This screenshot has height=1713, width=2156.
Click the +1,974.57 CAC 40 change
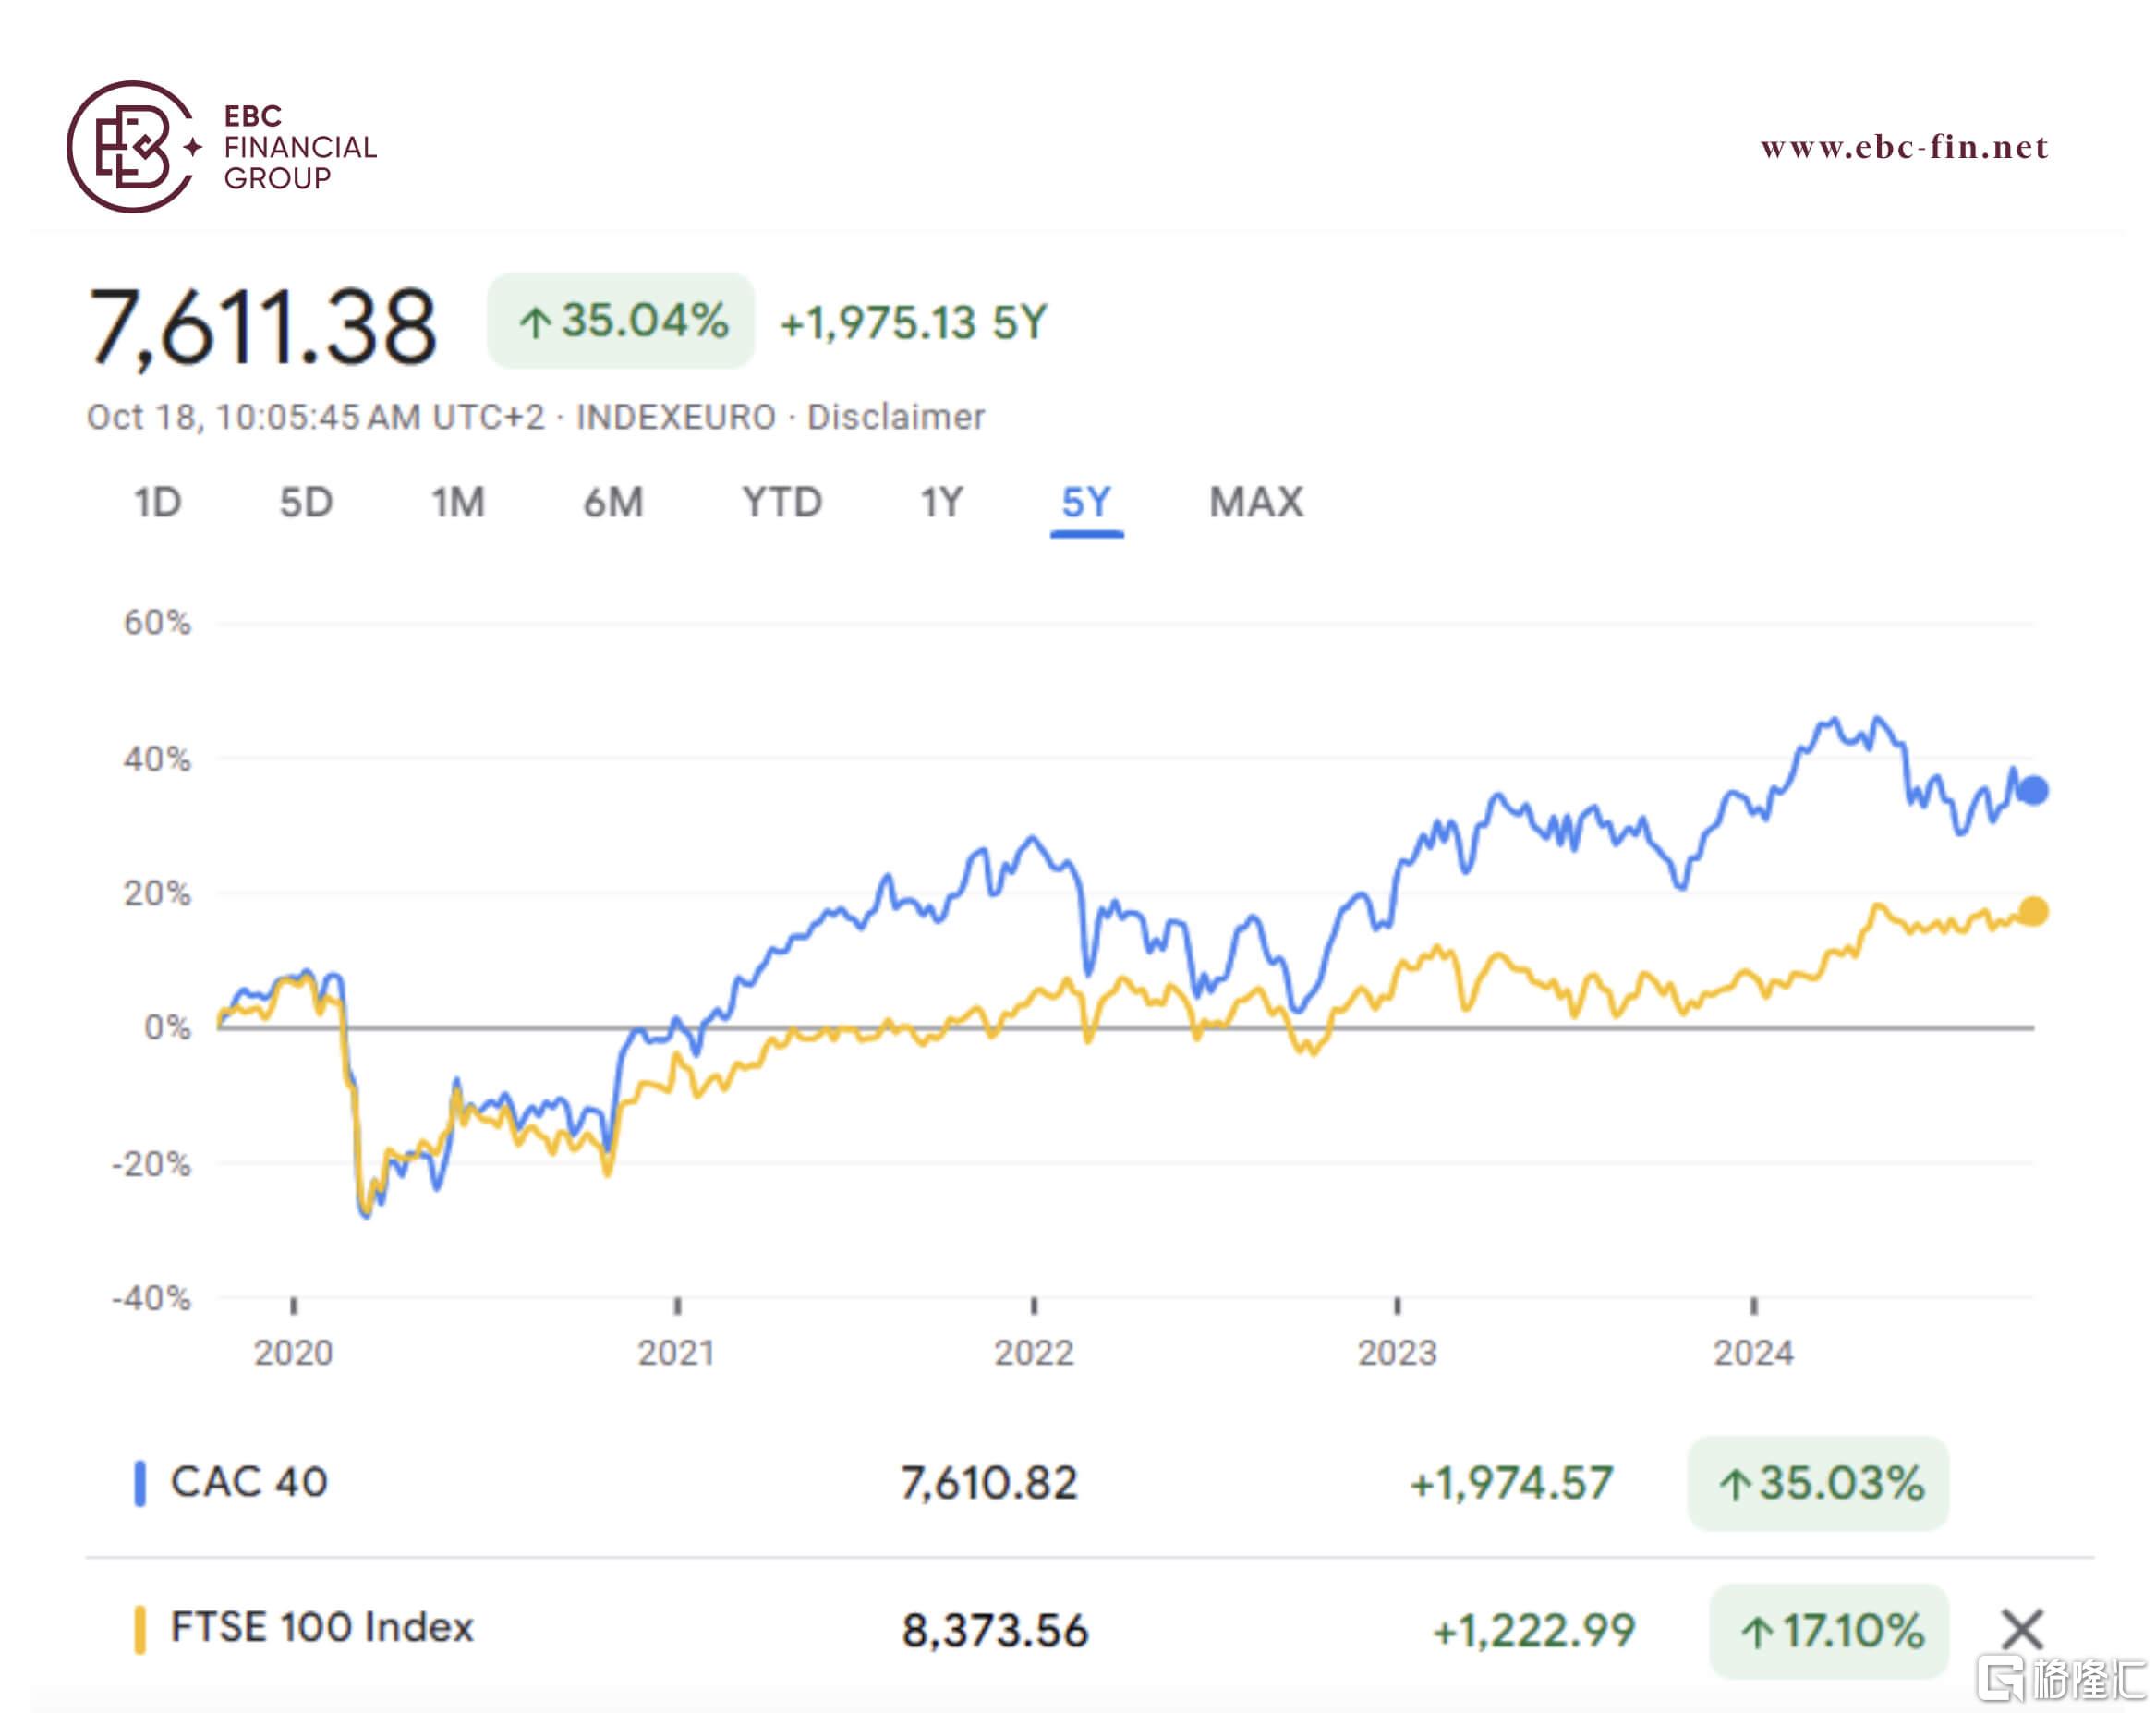(1511, 1483)
